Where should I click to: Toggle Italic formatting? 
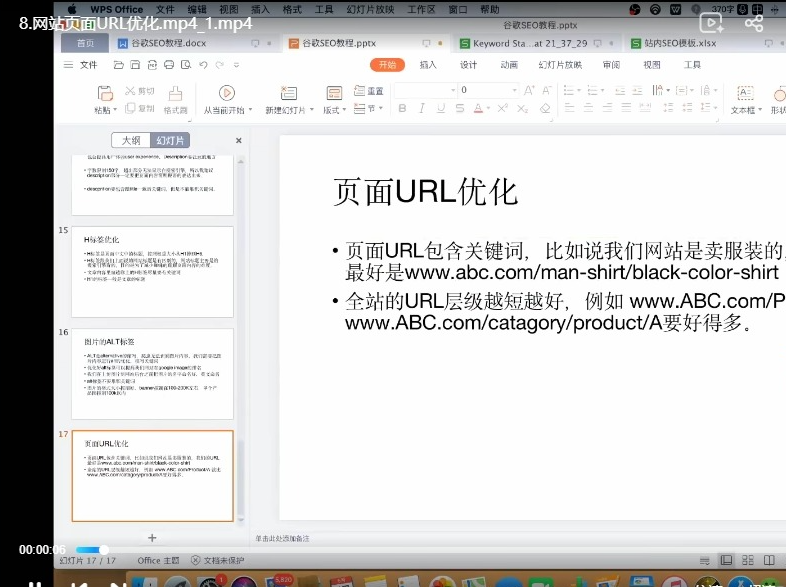[x=422, y=108]
